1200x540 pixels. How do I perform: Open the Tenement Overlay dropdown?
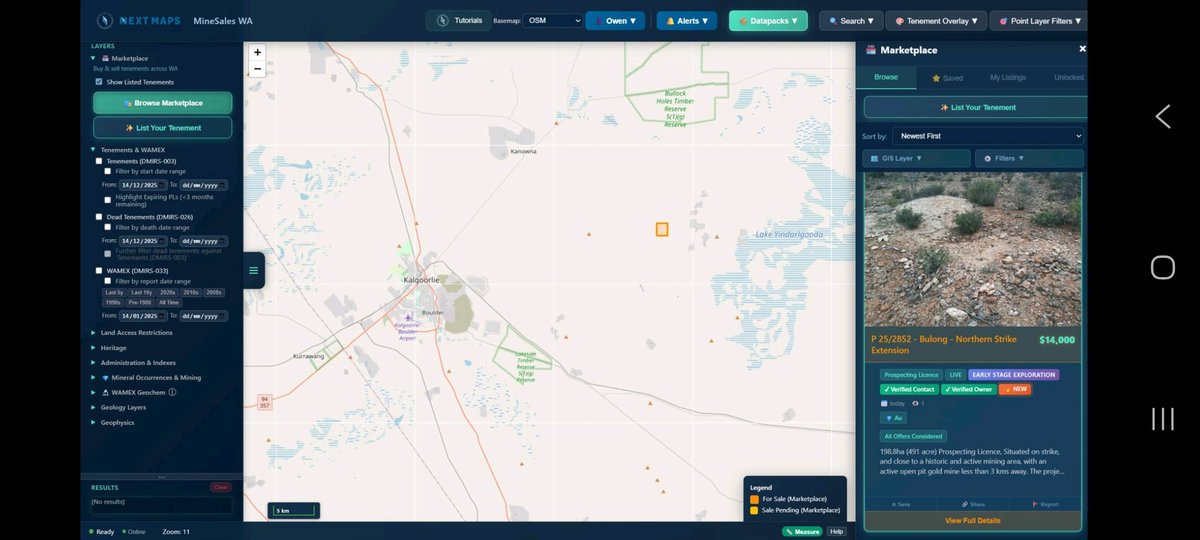pyautogui.click(x=937, y=20)
